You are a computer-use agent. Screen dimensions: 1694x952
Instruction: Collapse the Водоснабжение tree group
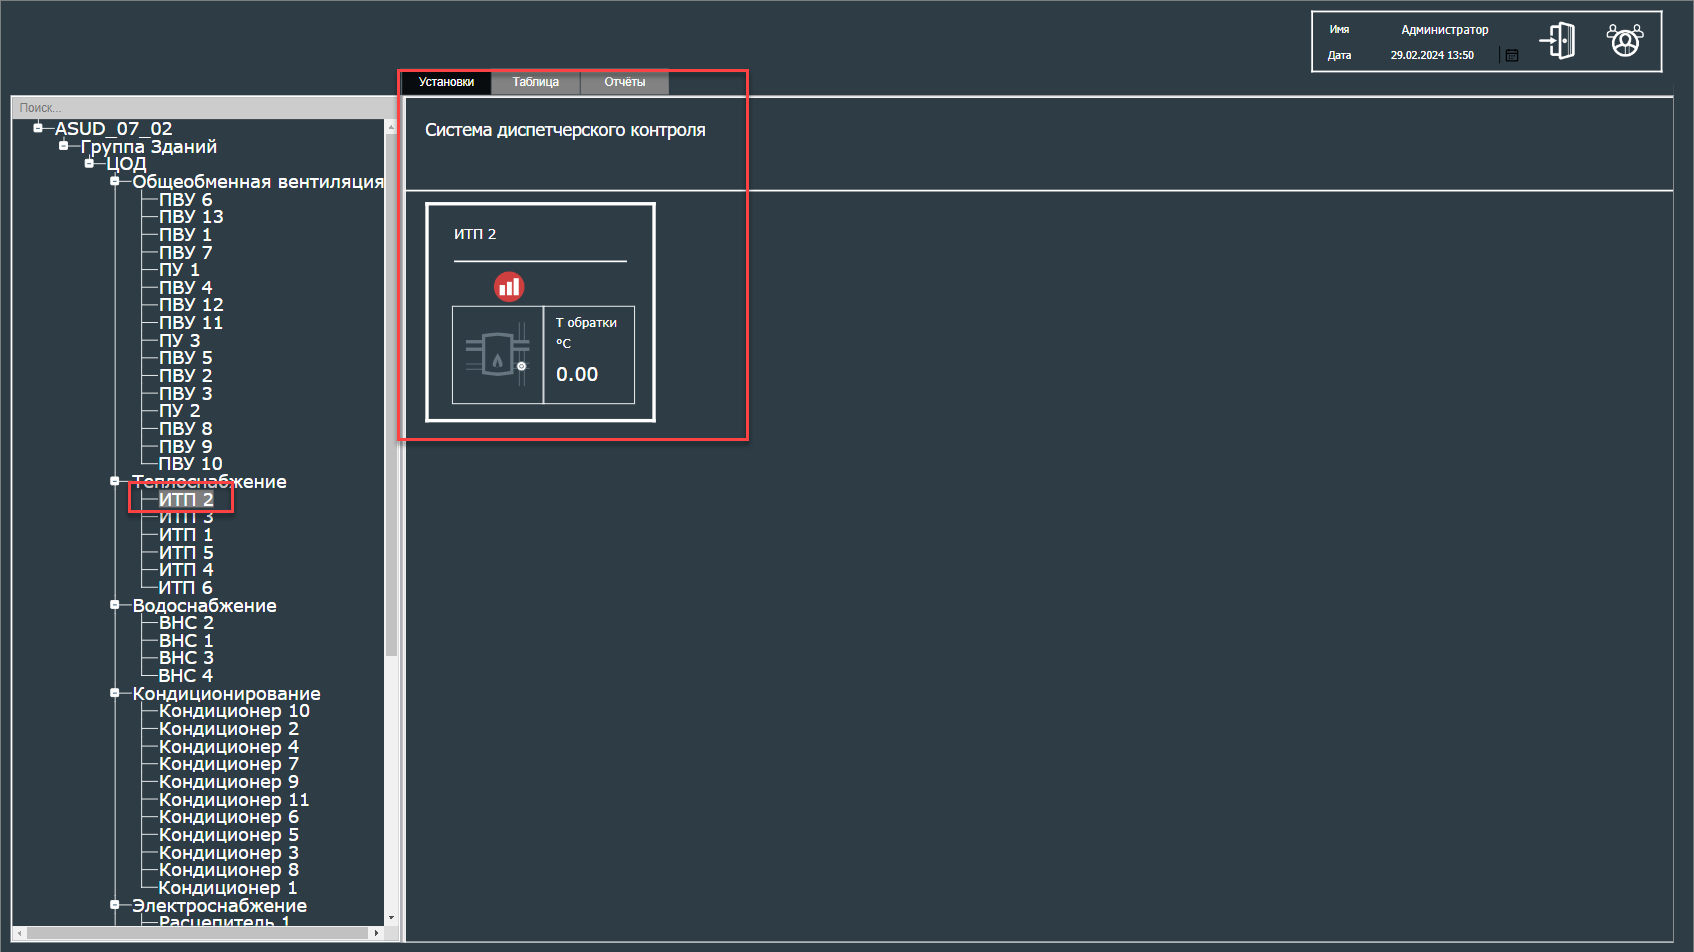click(115, 605)
